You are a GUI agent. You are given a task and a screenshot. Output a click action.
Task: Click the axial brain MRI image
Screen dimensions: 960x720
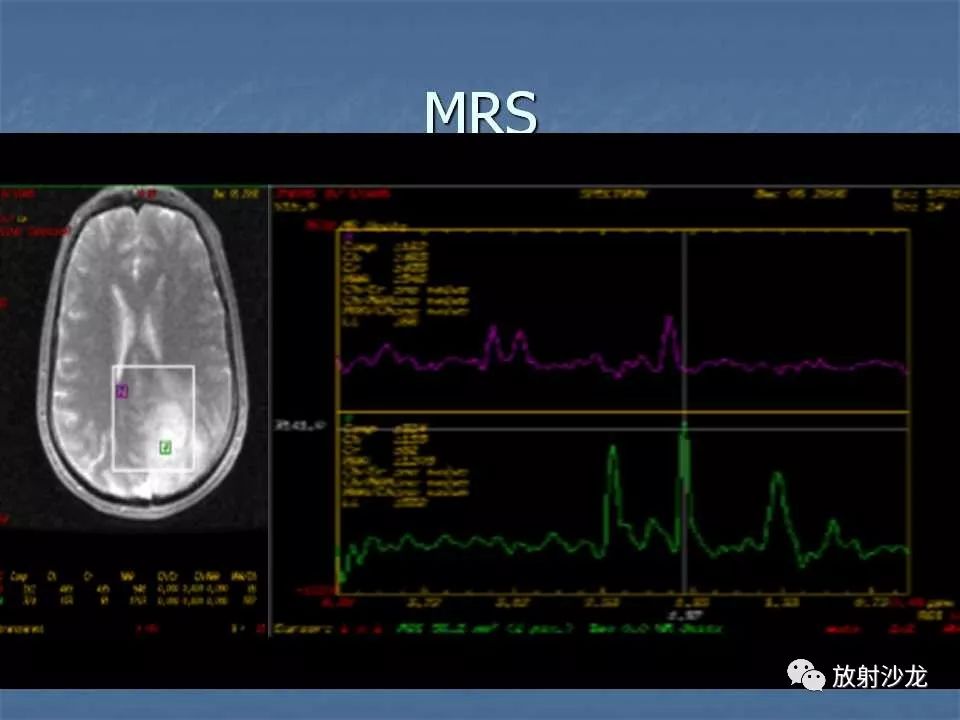pos(142,353)
